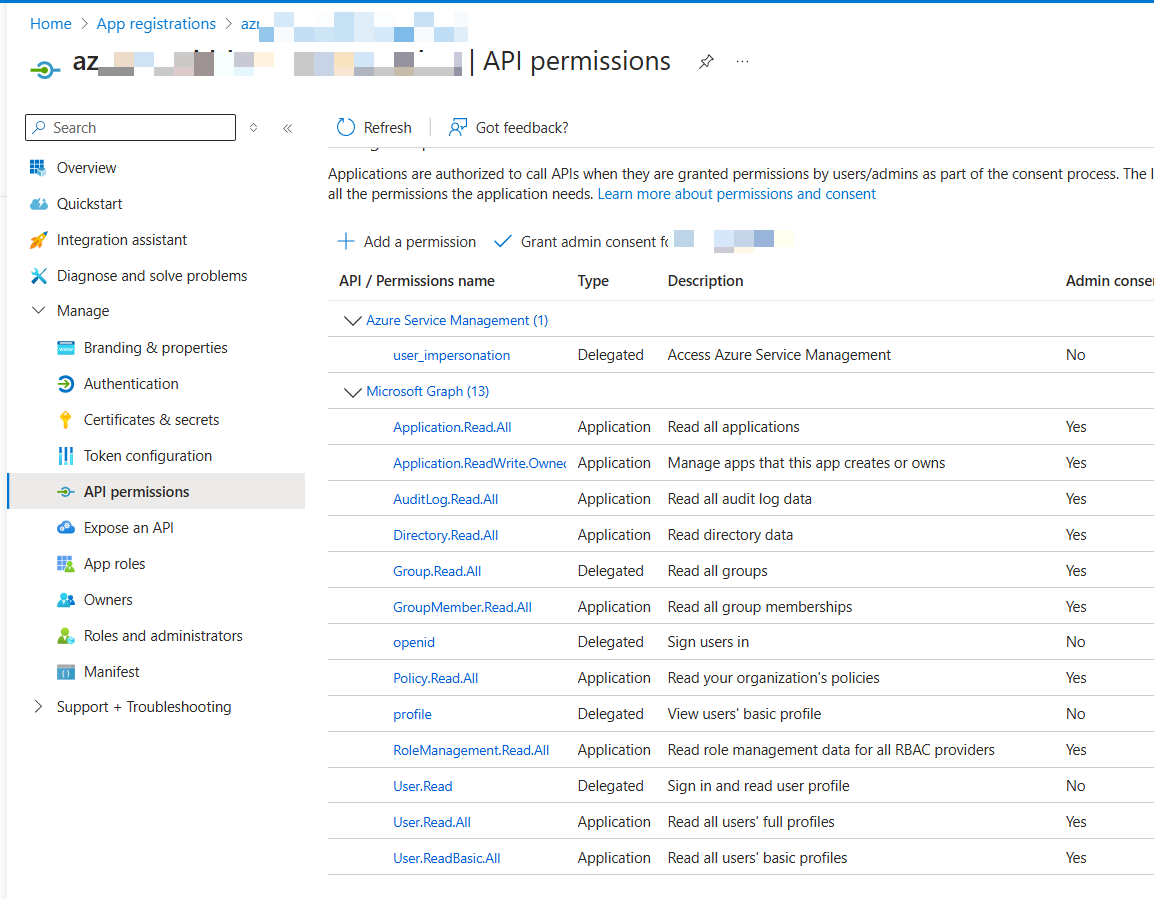Open the Application.ReadWrite.OwnedBy permission
Screen dimensions: 1154x899
click(x=480, y=463)
